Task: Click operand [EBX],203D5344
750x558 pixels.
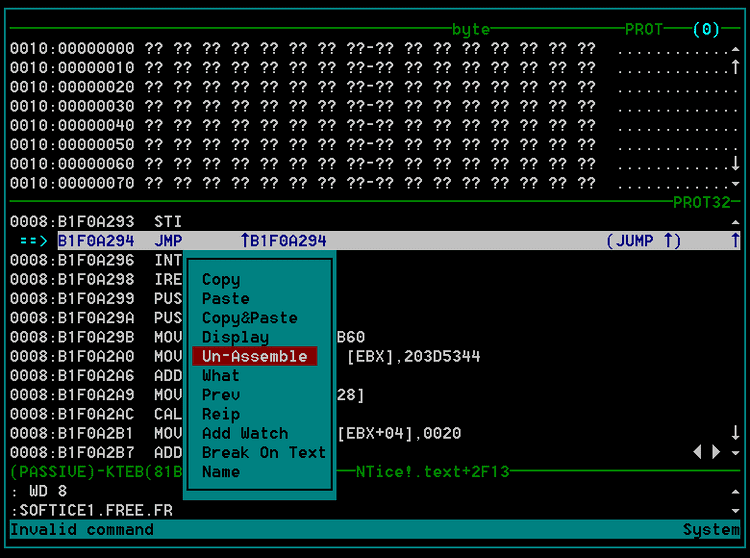Action: [413, 357]
